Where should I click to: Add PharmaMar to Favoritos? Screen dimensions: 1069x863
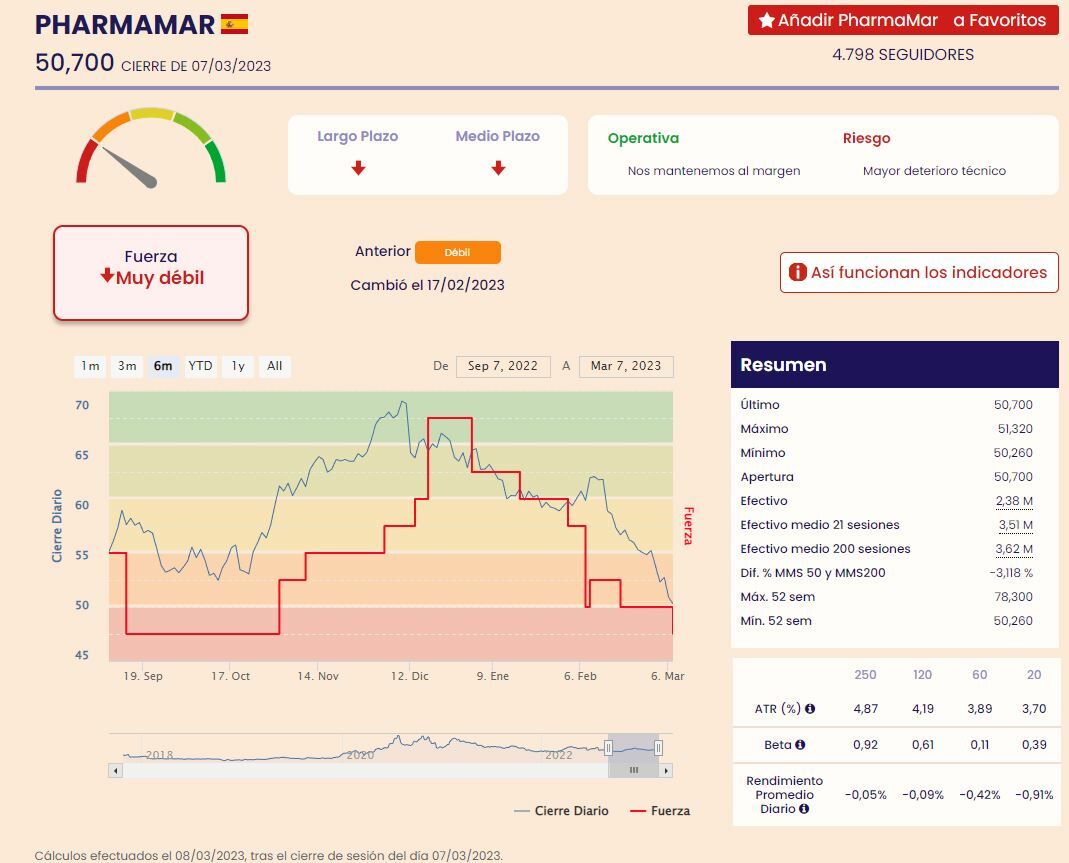(903, 20)
